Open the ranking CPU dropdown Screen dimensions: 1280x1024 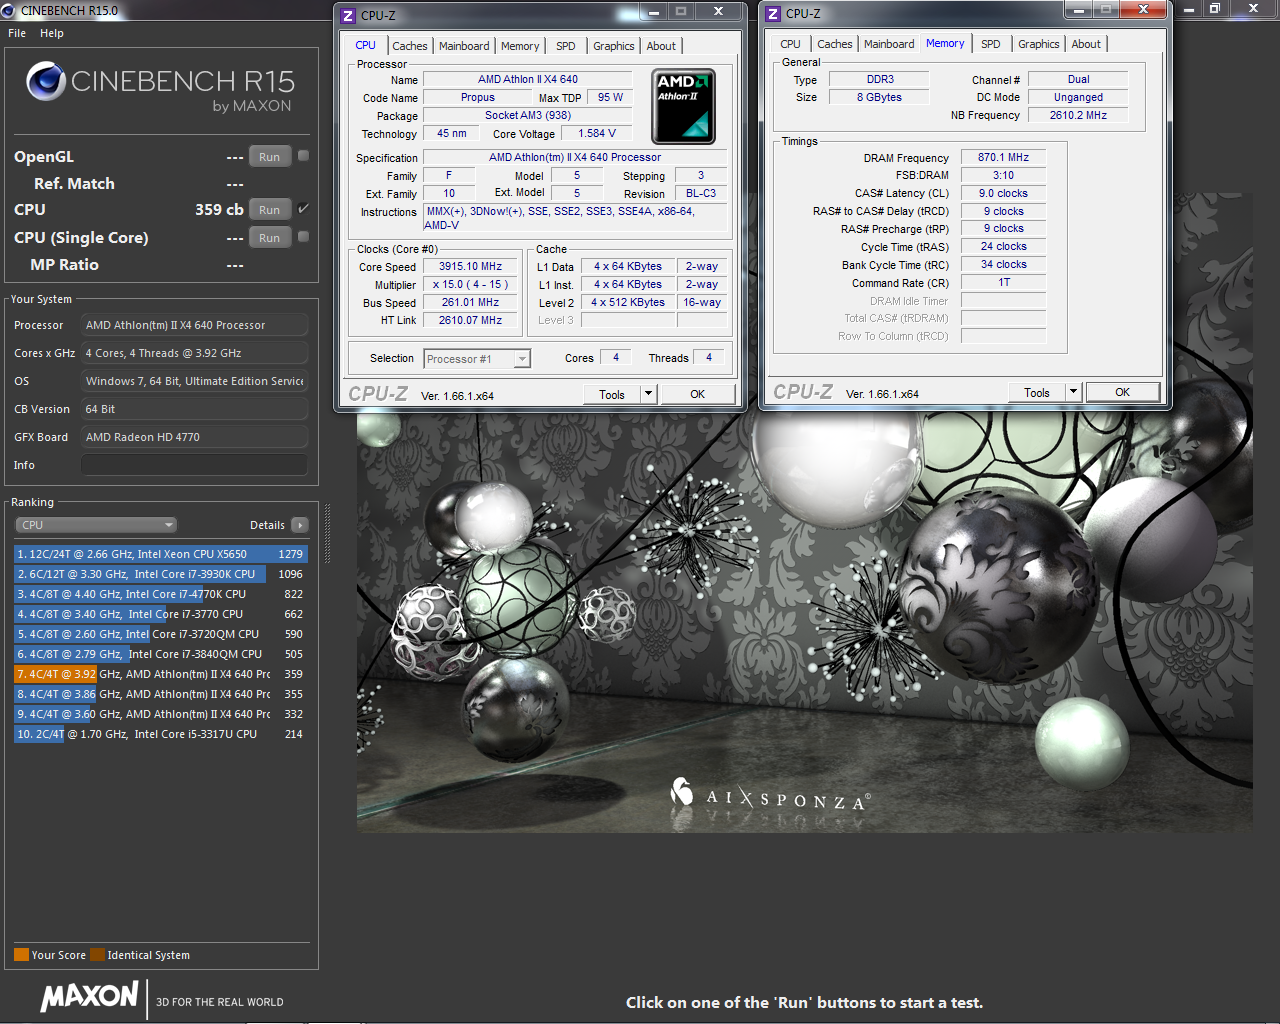click(x=96, y=525)
